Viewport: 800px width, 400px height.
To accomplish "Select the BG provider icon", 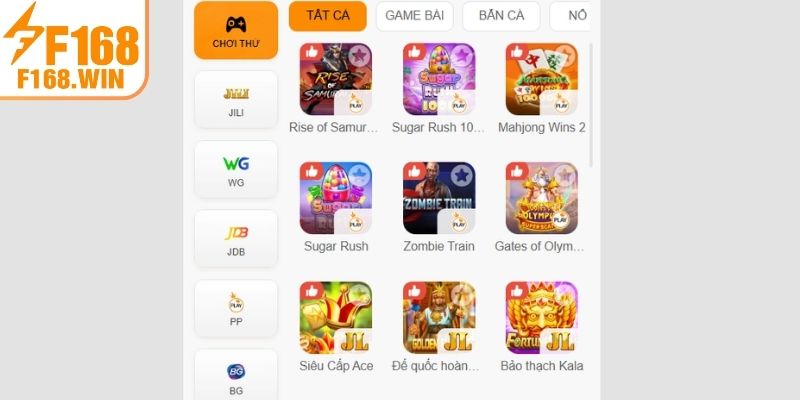I will 236,376.
